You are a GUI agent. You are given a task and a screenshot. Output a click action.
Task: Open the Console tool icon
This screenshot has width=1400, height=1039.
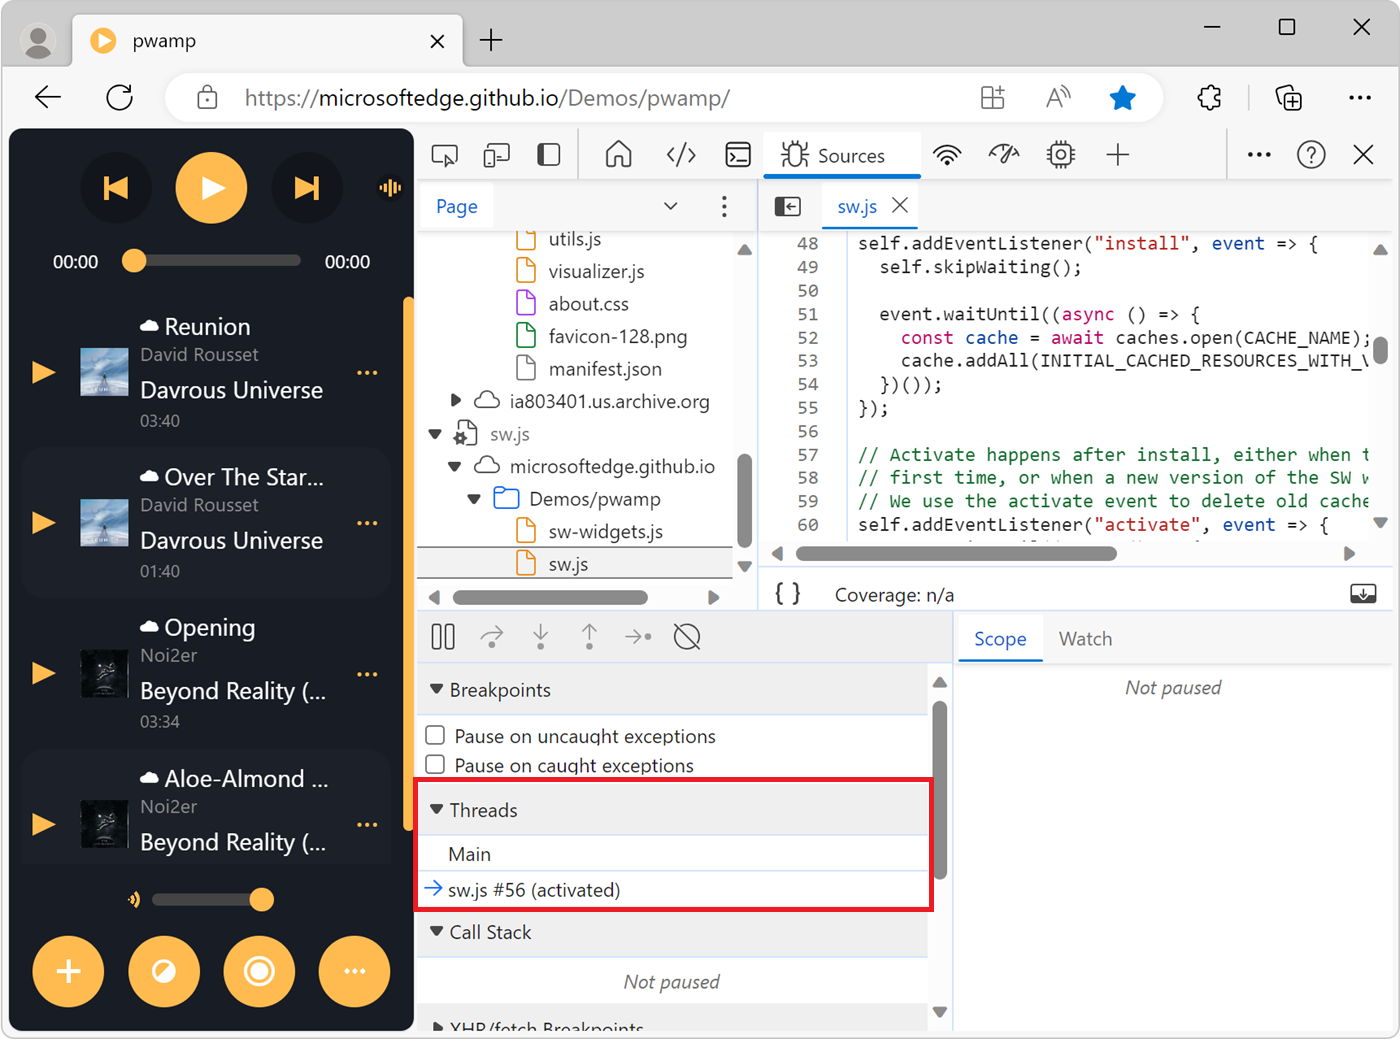(738, 155)
